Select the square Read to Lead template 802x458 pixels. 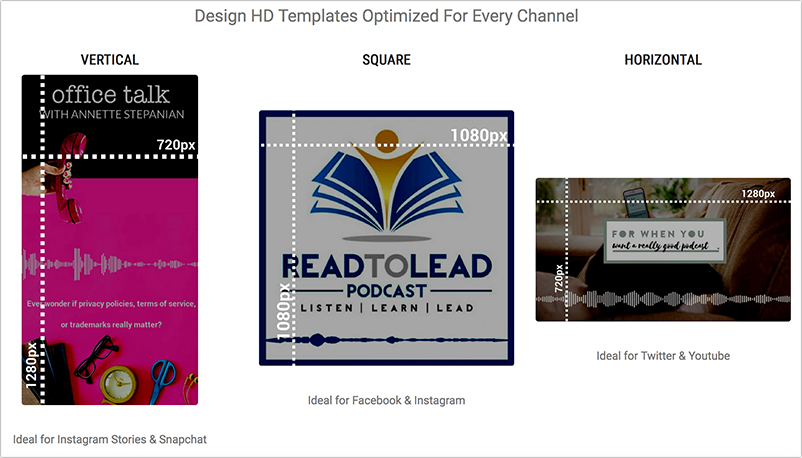(386, 238)
